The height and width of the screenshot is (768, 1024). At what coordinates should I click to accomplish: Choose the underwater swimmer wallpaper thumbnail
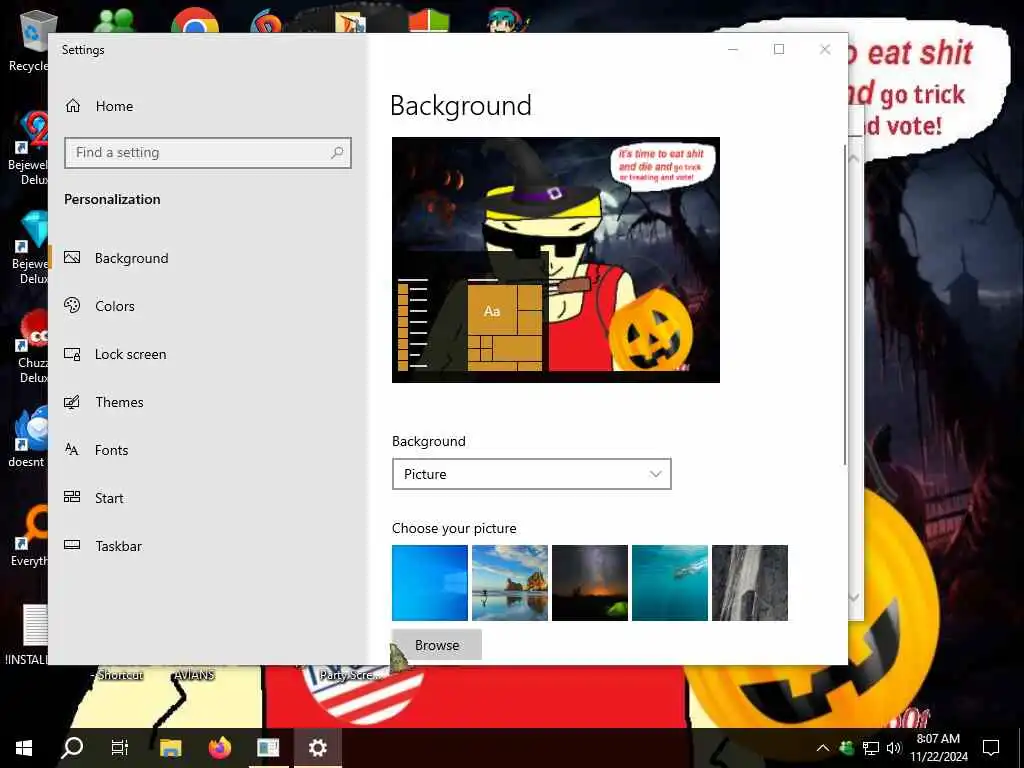click(669, 583)
